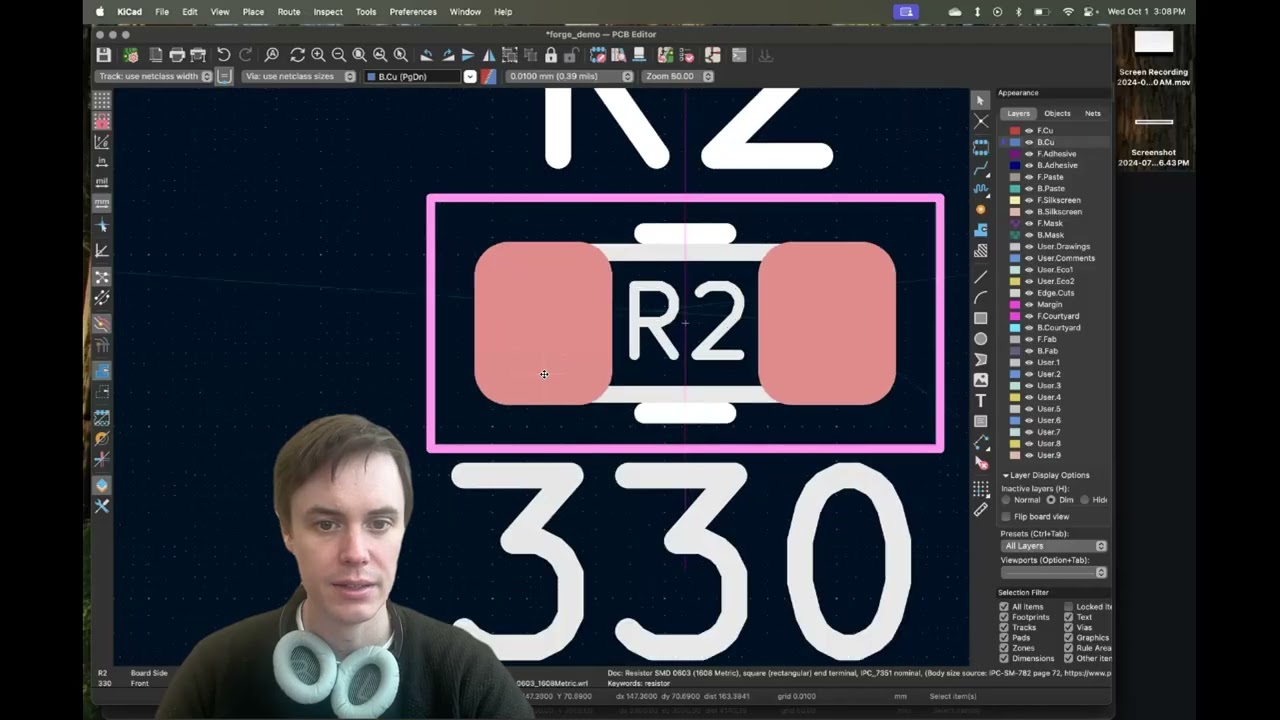This screenshot has height=720, width=1280.
Task: Click the Undo arrow in the toolbar
Action: pyautogui.click(x=224, y=55)
